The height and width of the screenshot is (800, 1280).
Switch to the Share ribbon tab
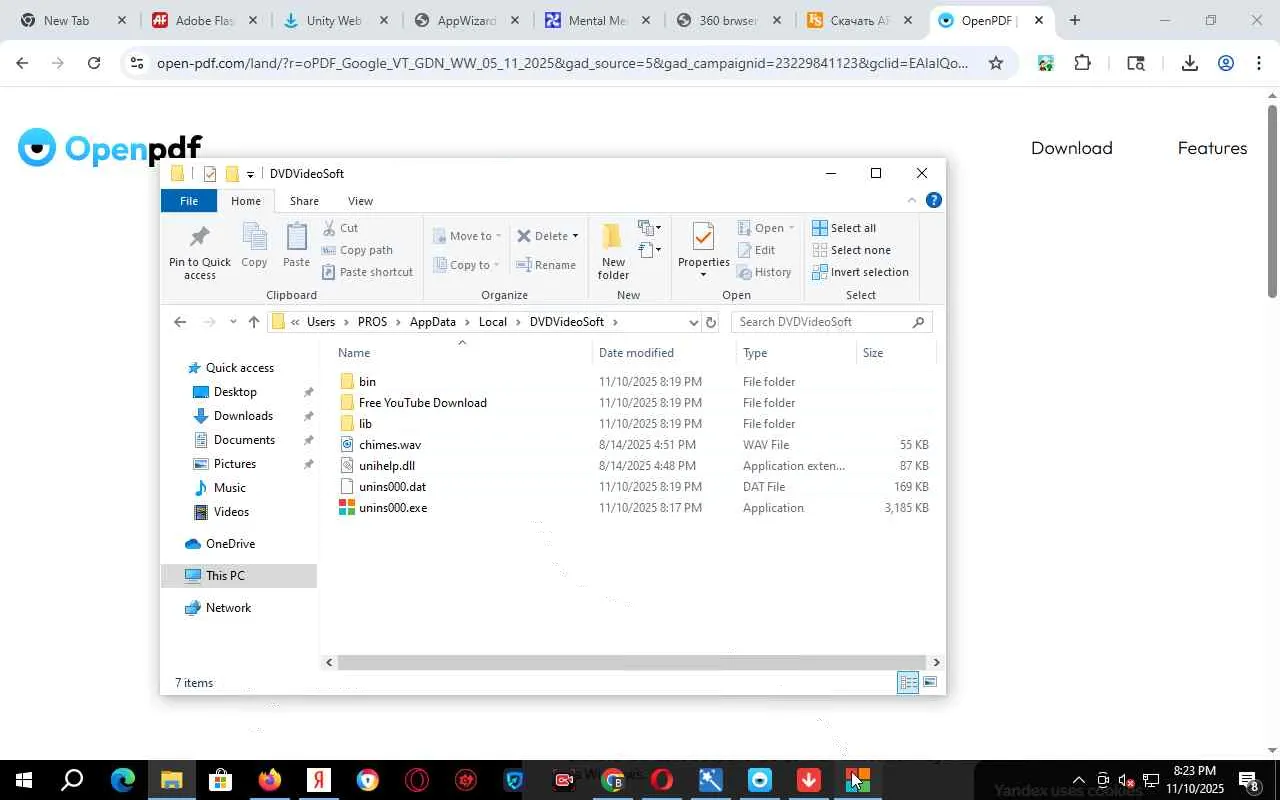point(304,201)
